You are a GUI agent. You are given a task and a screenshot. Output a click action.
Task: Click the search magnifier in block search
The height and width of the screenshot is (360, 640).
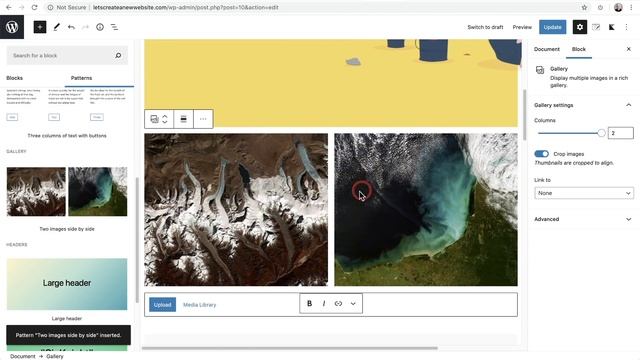click(x=118, y=55)
